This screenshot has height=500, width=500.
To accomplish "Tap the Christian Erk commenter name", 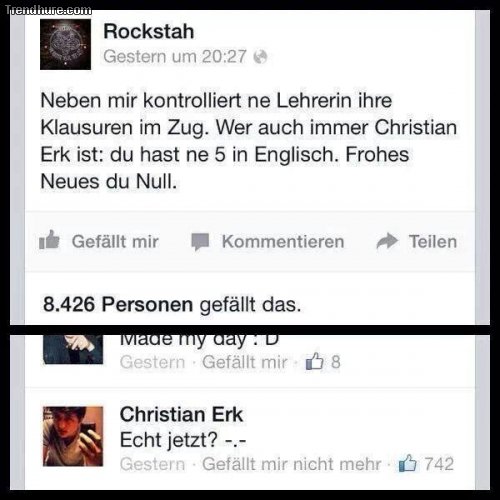I will pyautogui.click(x=181, y=414).
